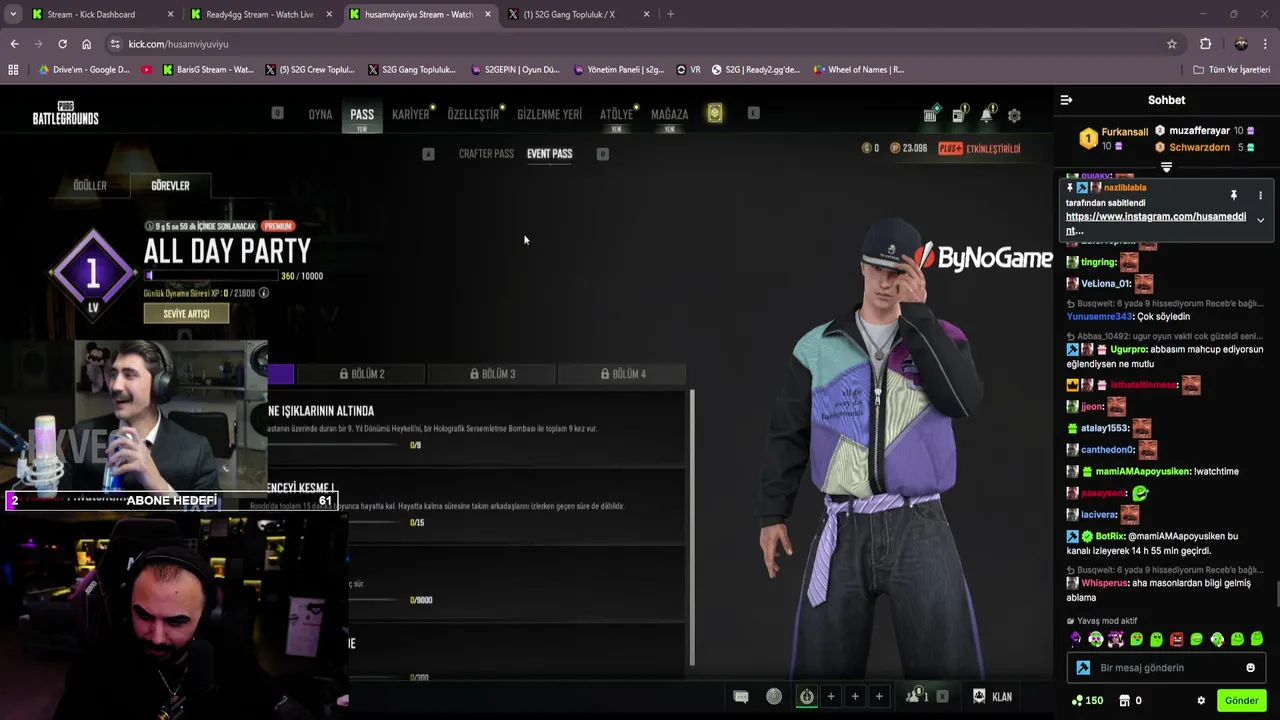Switch to Ready4gg Stream tab
Screen dimensions: 1280x720
[261, 14]
